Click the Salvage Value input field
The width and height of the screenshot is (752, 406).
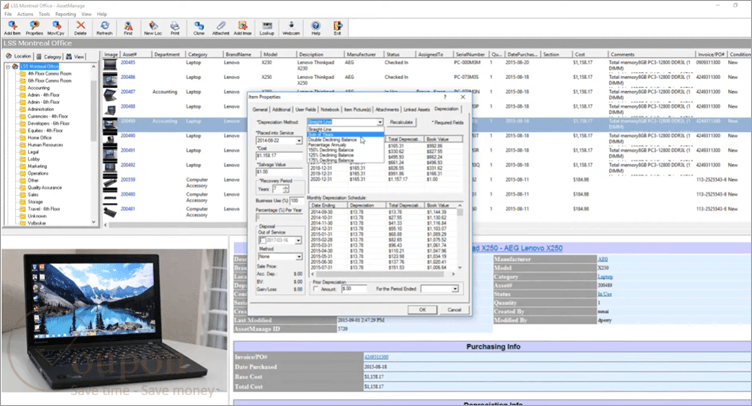pos(279,172)
